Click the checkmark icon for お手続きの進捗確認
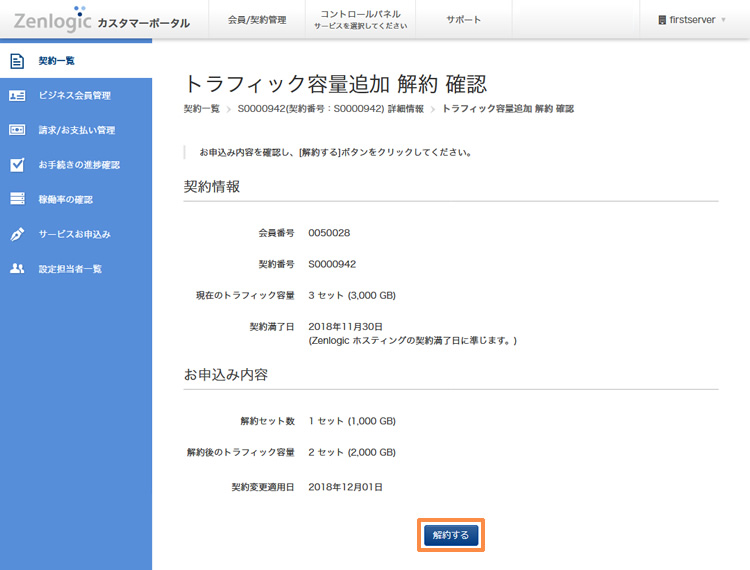Image resolution: width=750 pixels, height=570 pixels. pyautogui.click(x=17, y=165)
